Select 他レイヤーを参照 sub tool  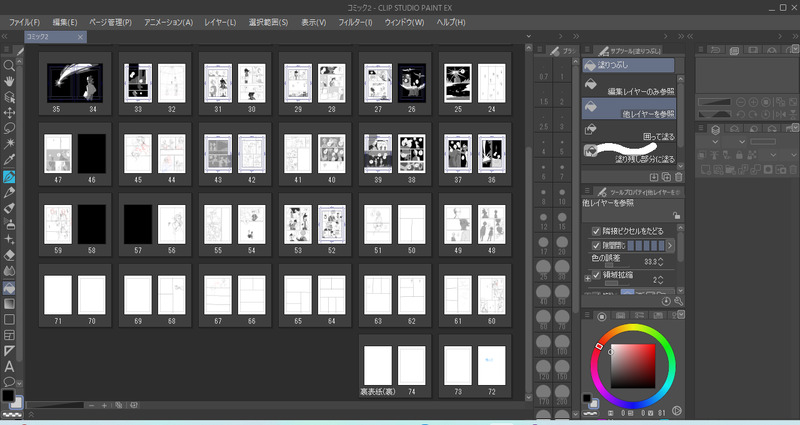point(629,108)
